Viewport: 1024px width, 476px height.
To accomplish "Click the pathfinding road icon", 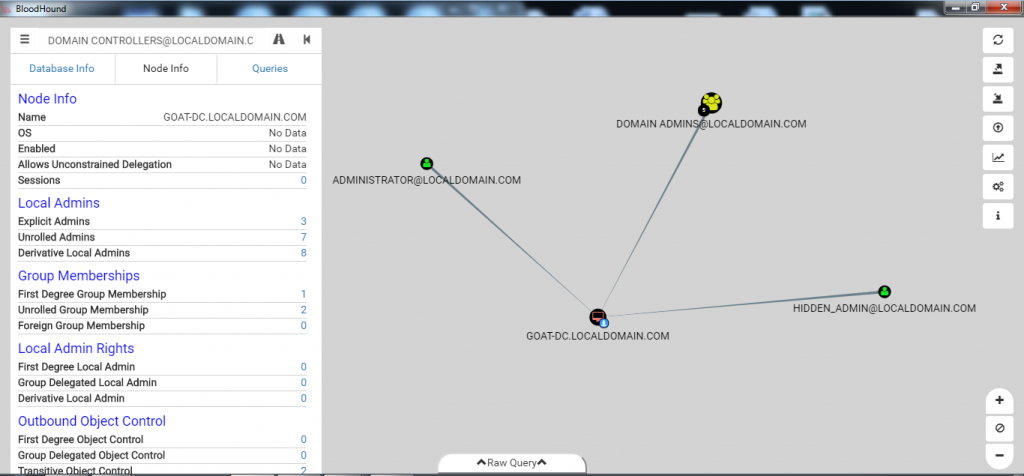I will pos(278,40).
